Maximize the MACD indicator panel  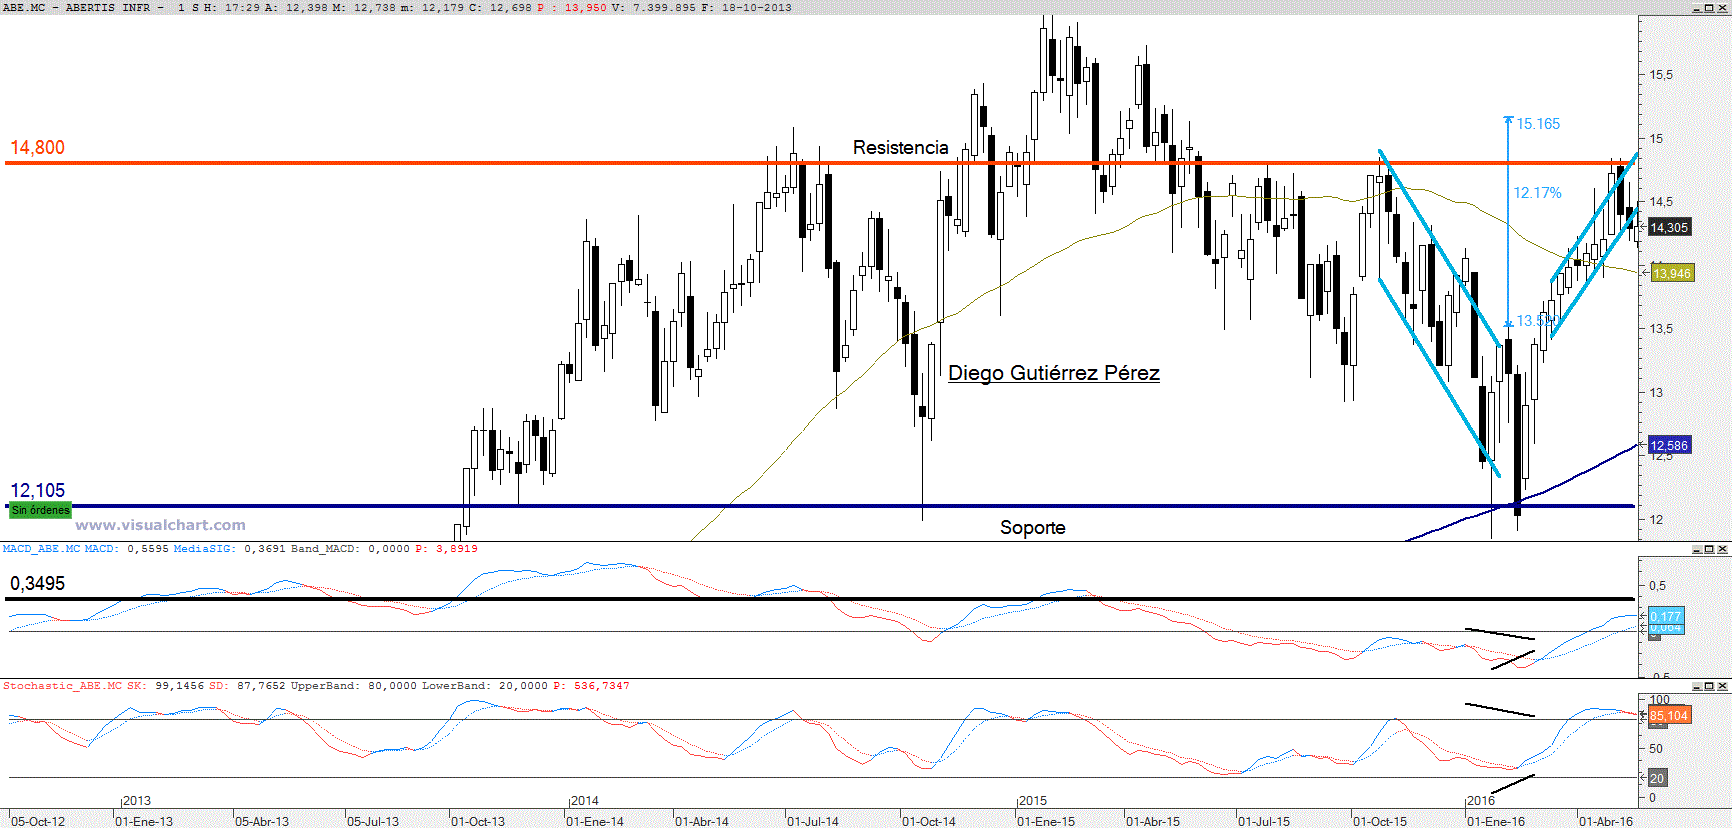coord(1709,549)
